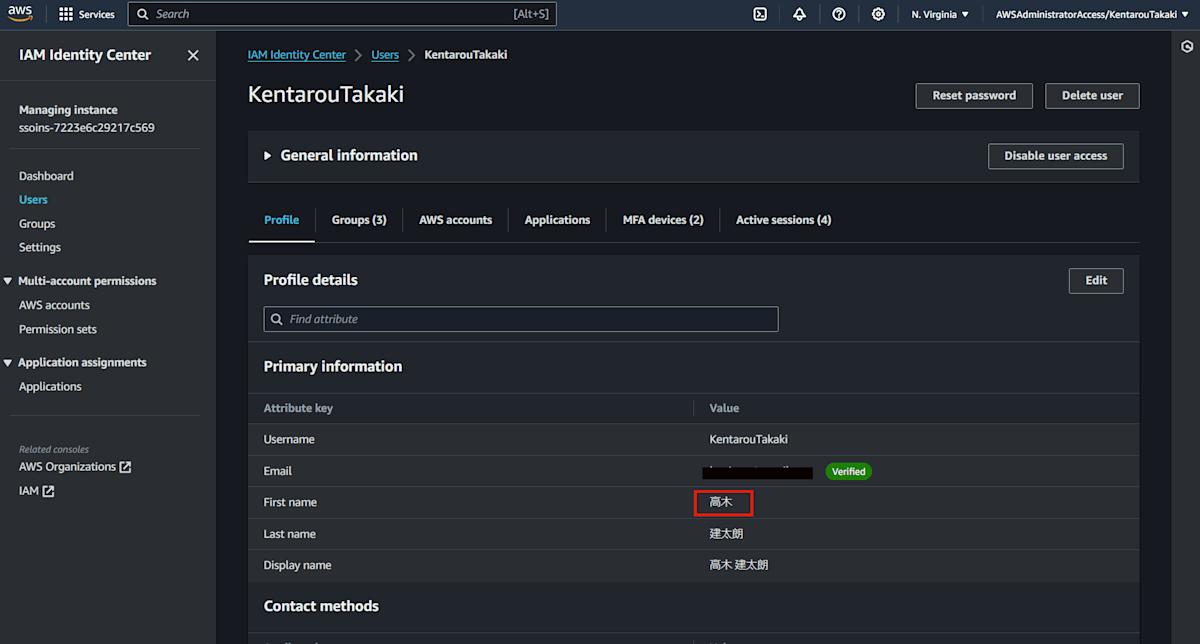Click the Value column header
Image resolution: width=1200 pixels, height=644 pixels.
click(x=724, y=408)
